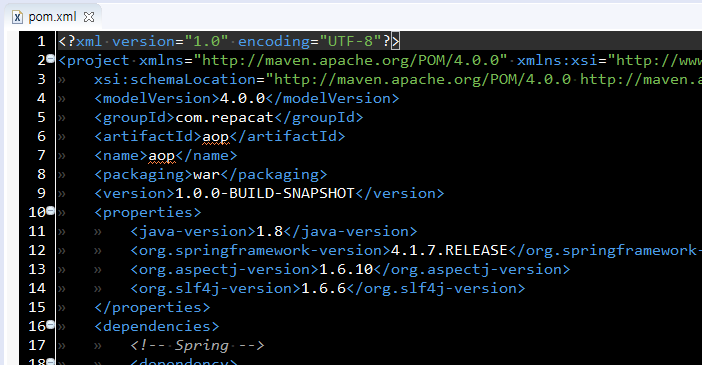Click the opening properties tag on line 10

(x=148, y=212)
